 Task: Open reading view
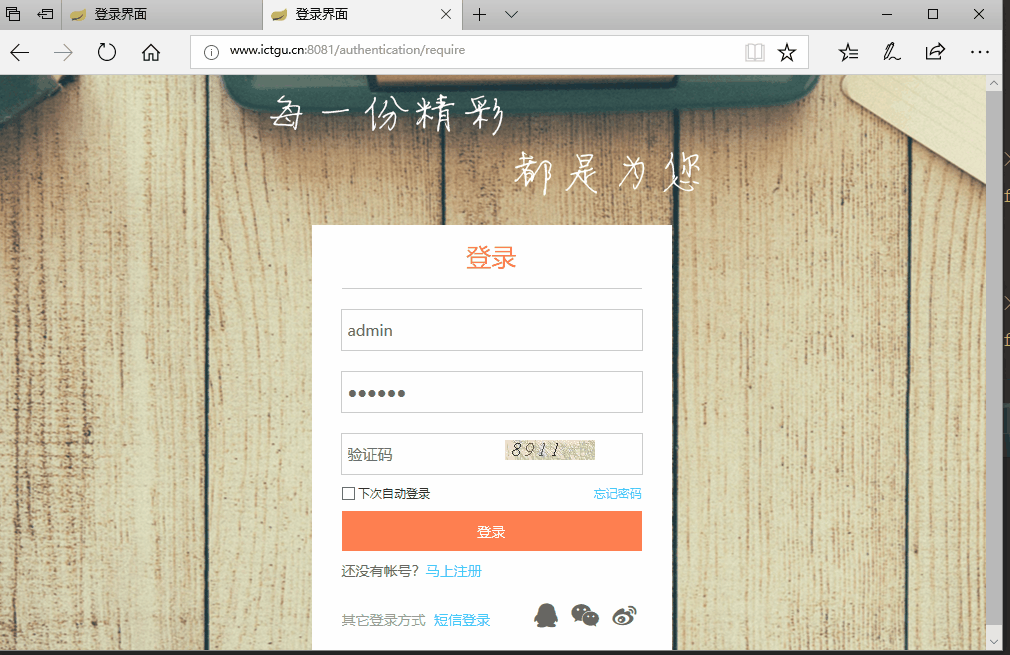(754, 52)
